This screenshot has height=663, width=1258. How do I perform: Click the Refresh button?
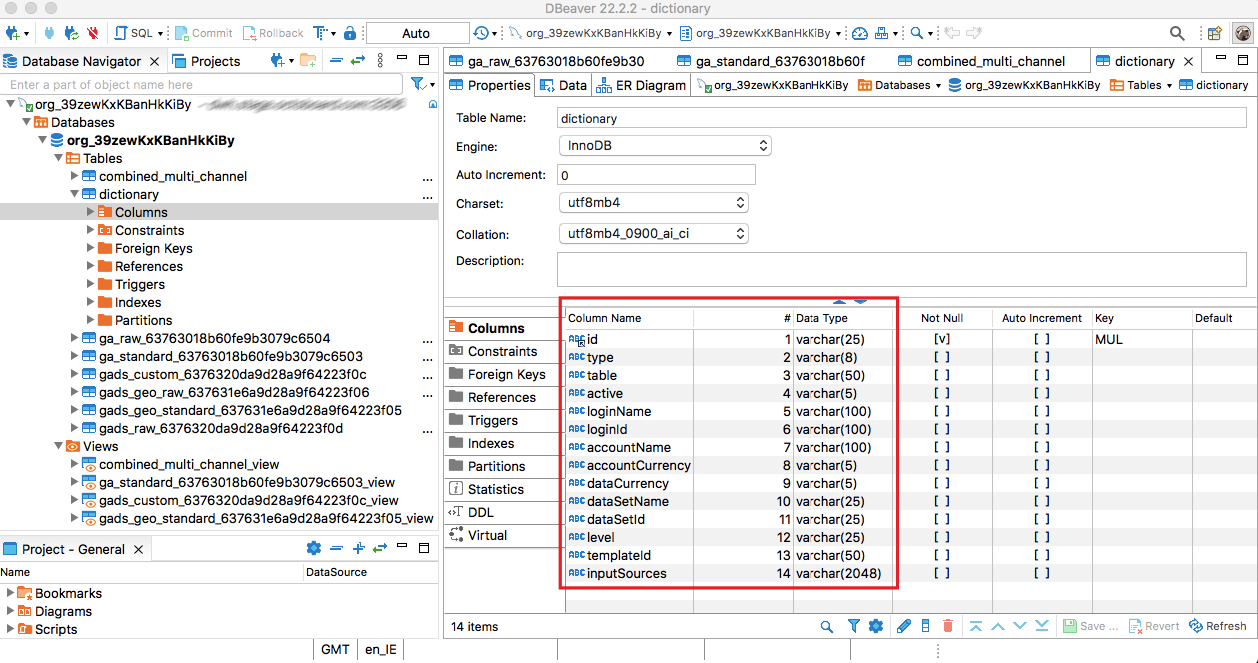1218,626
